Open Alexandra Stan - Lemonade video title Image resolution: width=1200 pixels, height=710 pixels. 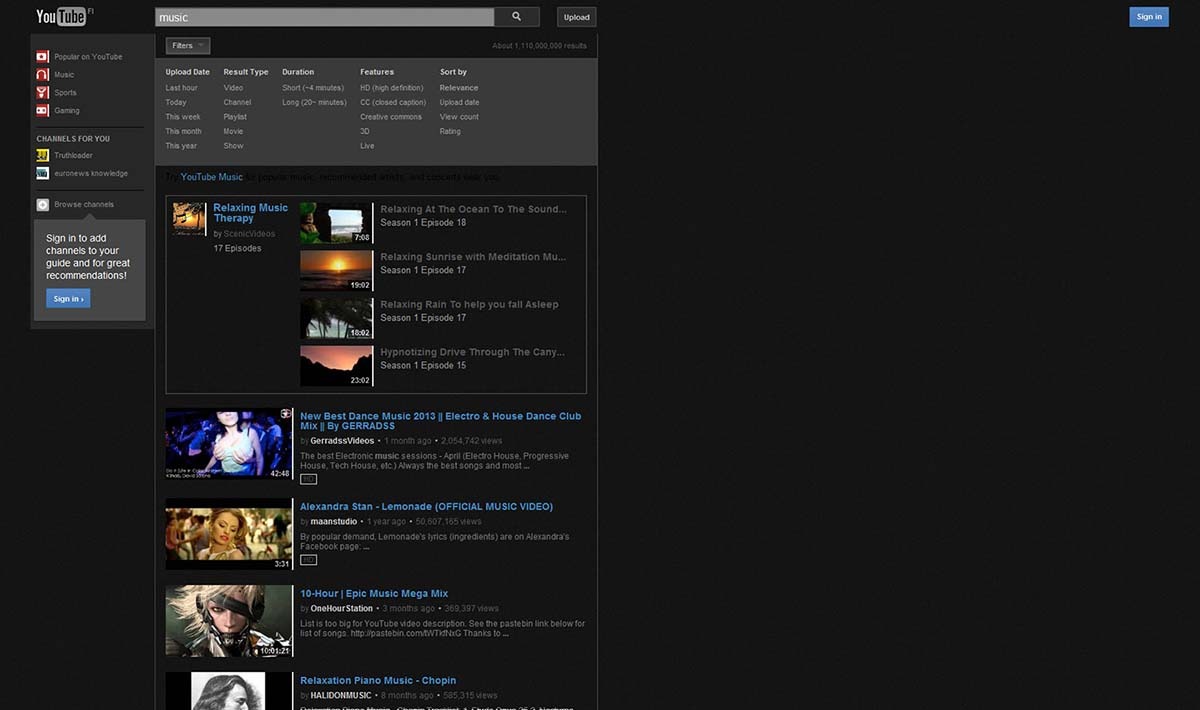[x=426, y=507]
